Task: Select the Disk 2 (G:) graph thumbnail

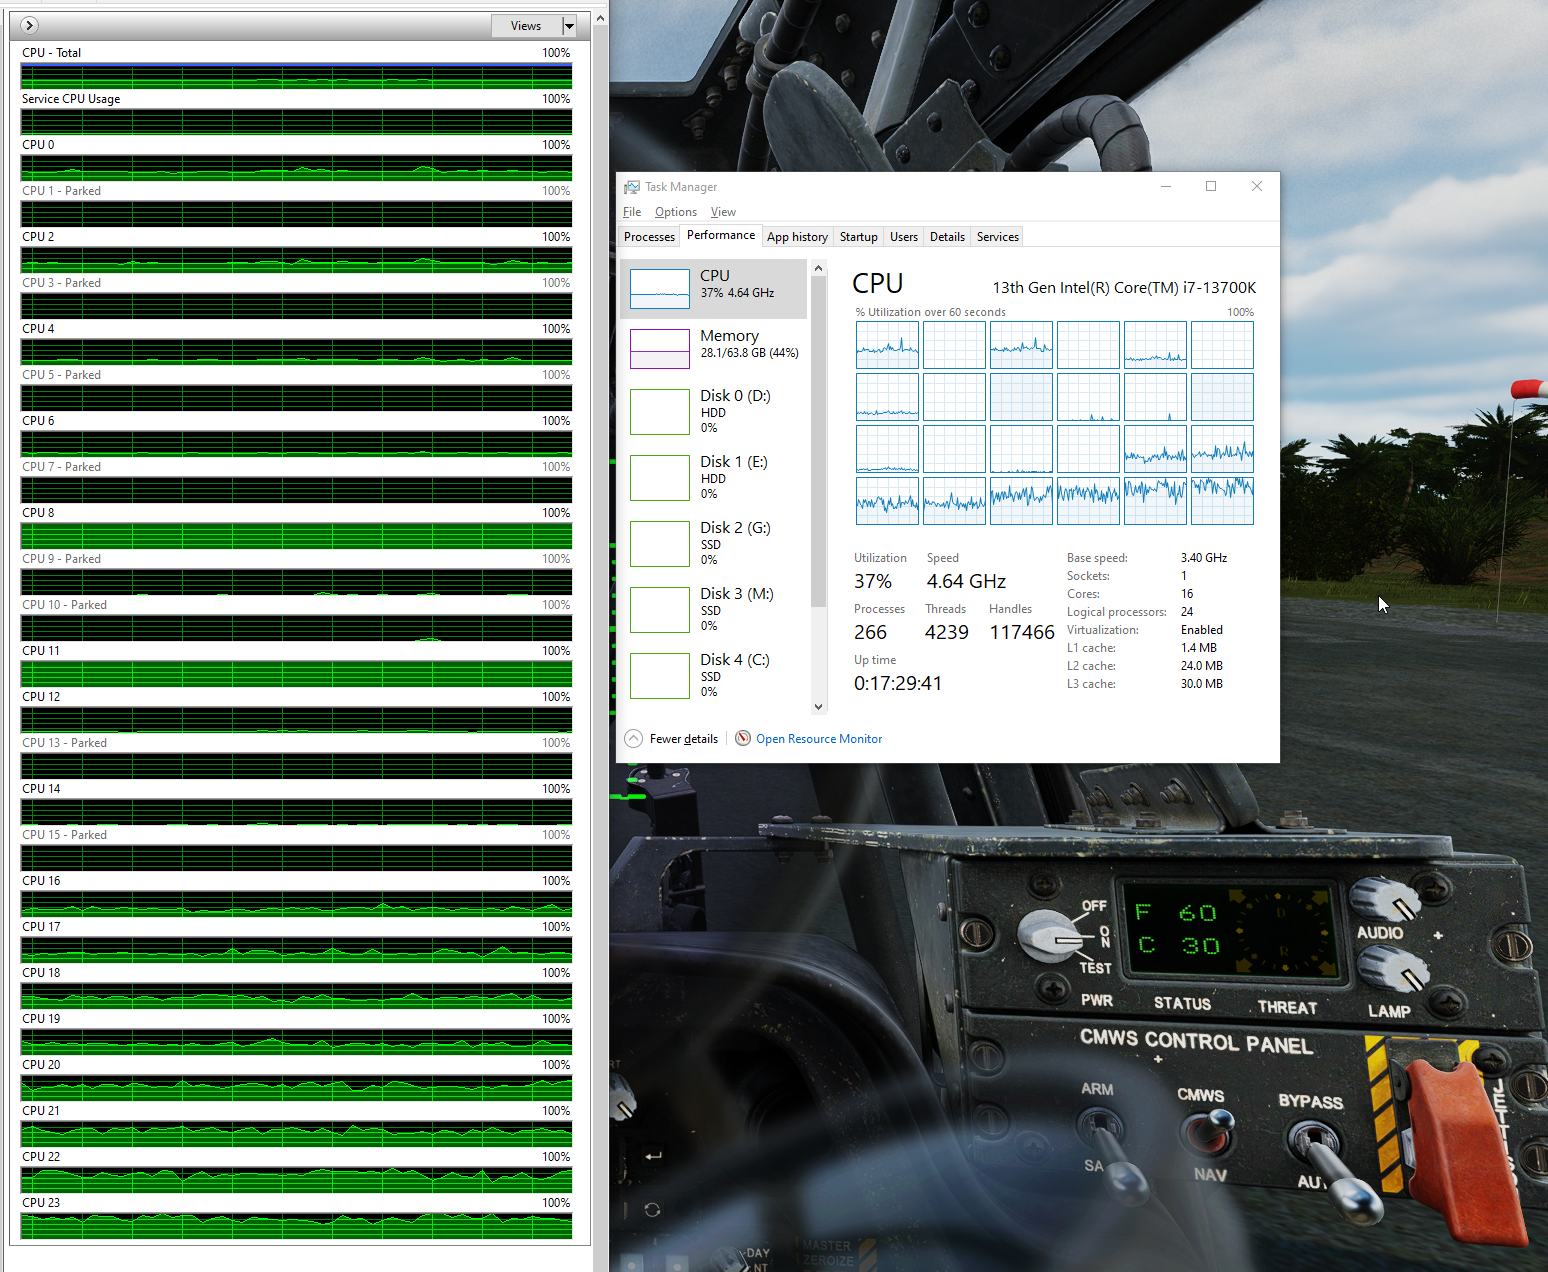Action: 660,544
